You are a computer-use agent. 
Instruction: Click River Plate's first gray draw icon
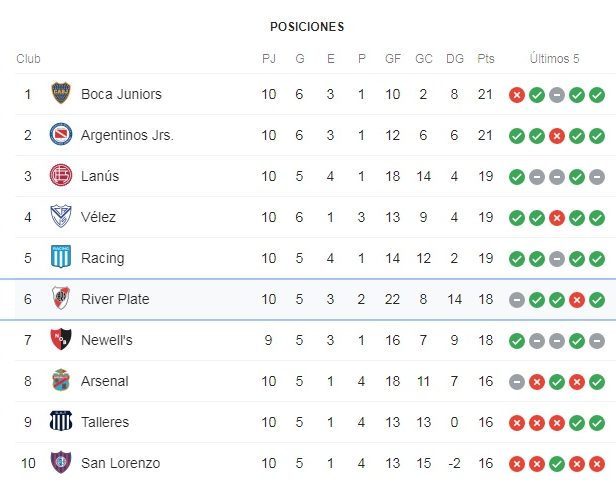pos(517,300)
